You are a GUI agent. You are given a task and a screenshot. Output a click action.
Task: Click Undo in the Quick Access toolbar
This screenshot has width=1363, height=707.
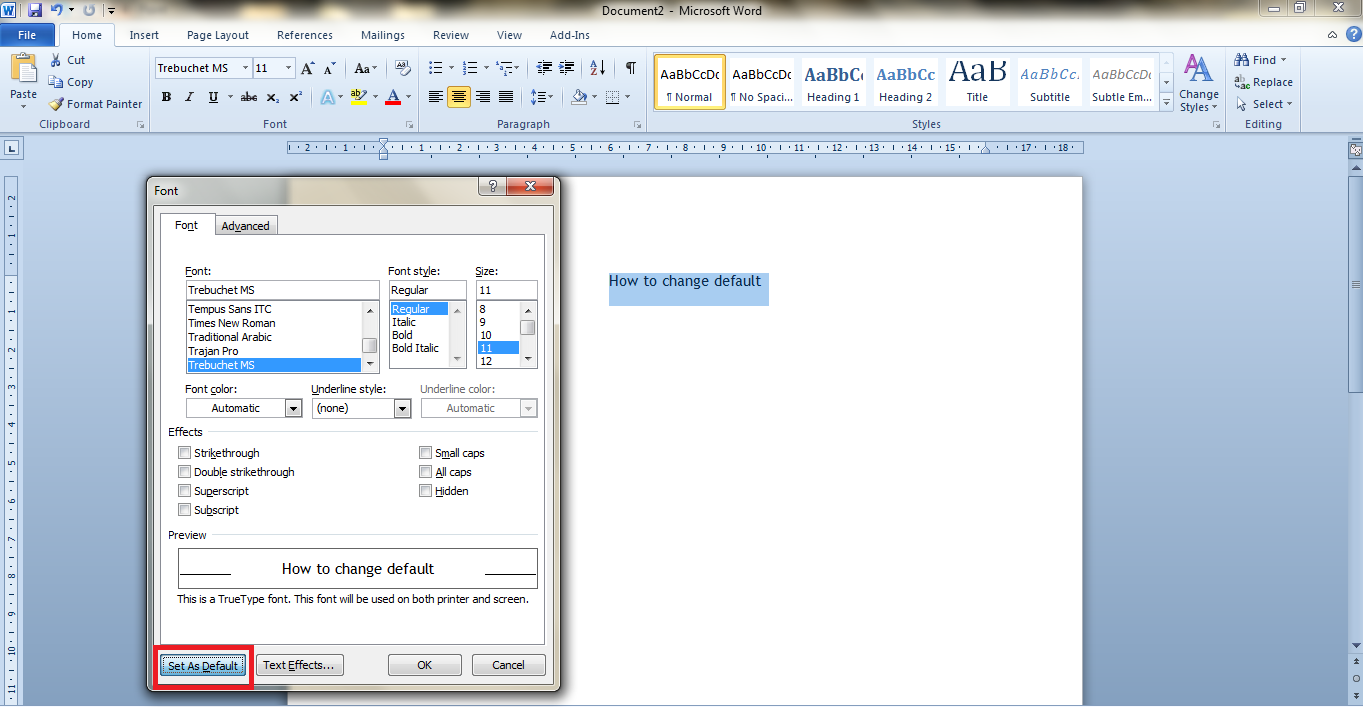(57, 10)
